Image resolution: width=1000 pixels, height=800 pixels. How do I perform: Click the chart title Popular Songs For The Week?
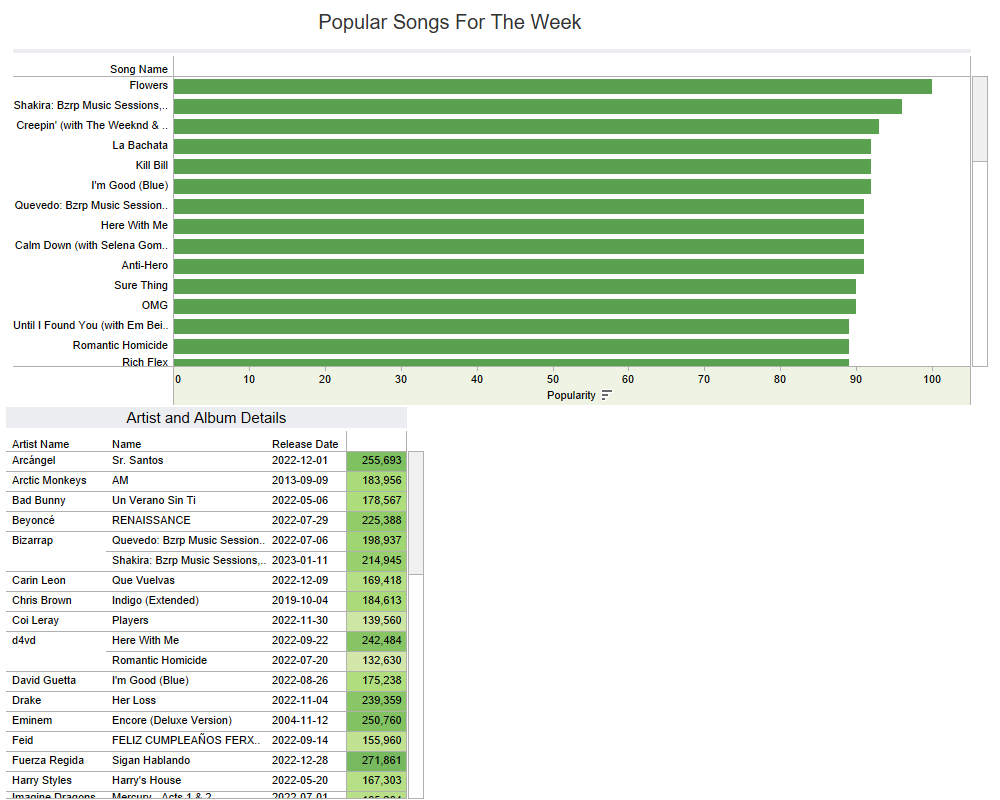[449, 22]
